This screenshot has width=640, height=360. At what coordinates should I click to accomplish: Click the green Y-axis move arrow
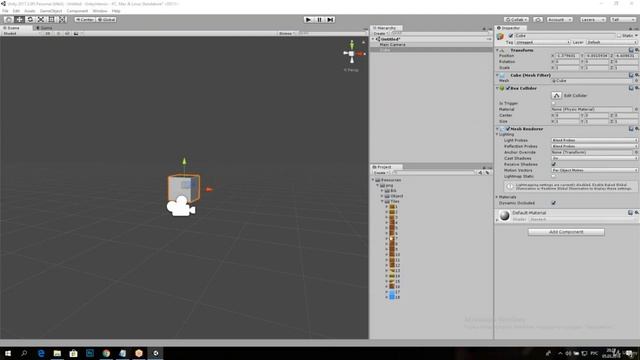(x=184, y=161)
